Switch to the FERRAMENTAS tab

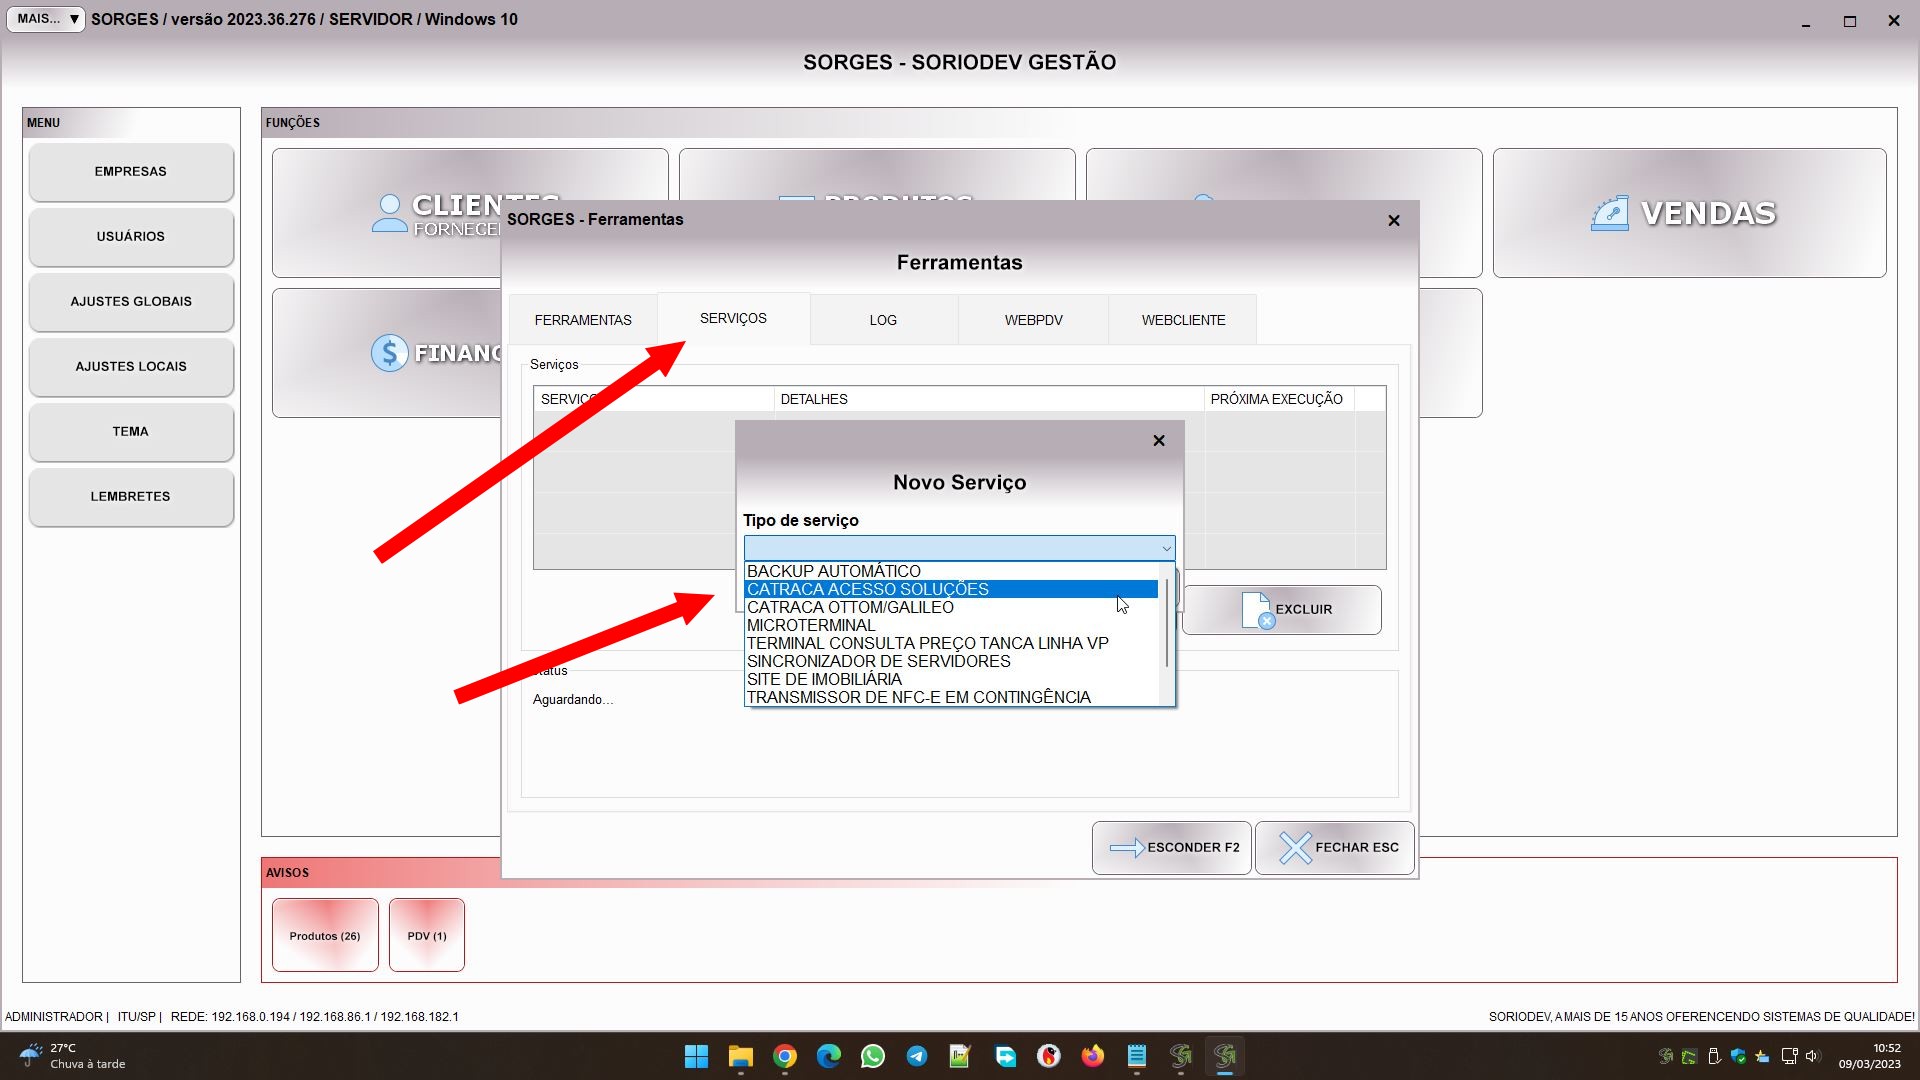[583, 320]
